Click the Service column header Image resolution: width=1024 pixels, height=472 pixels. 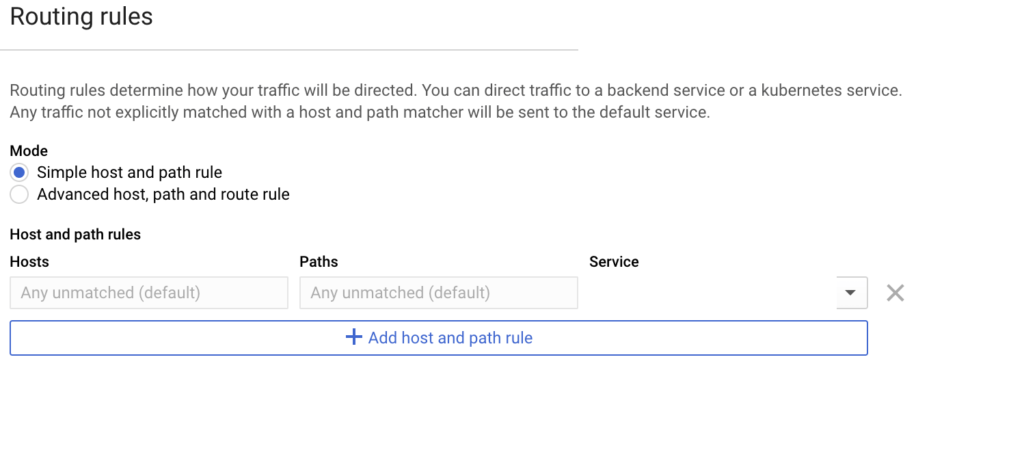tap(614, 262)
